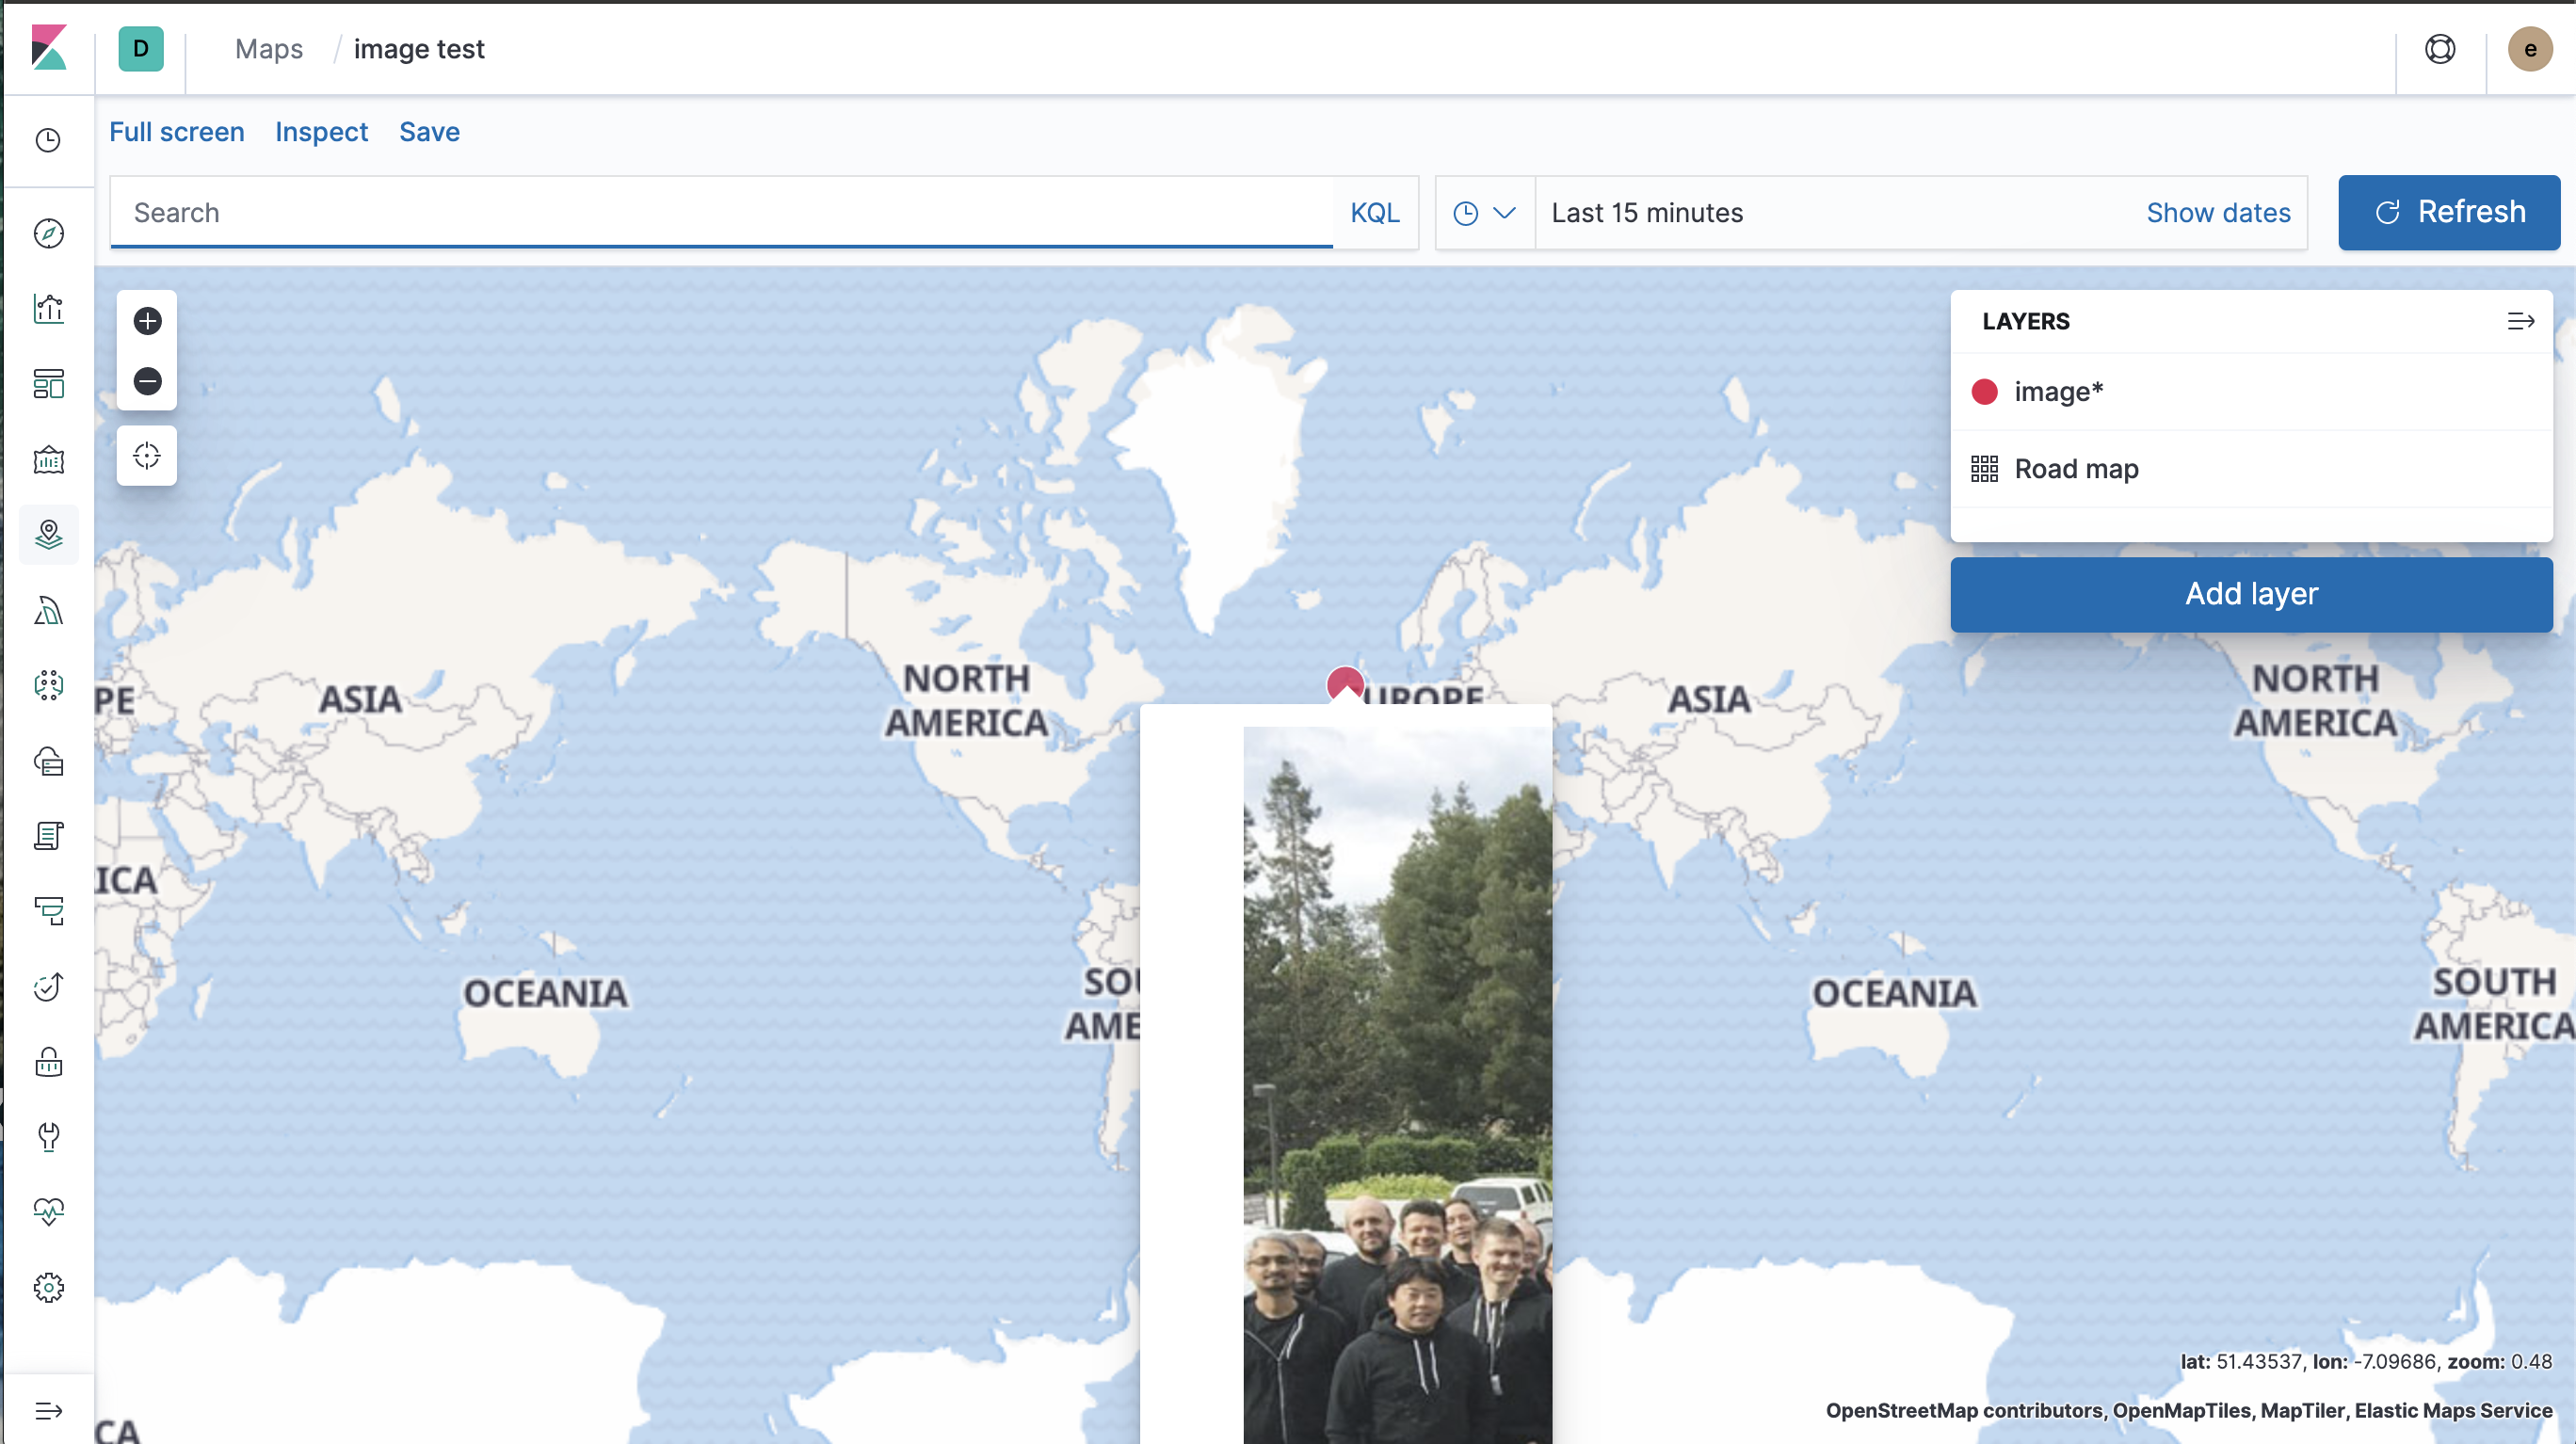Collapse the Layers panel
2576x1444 pixels.
2520,321
